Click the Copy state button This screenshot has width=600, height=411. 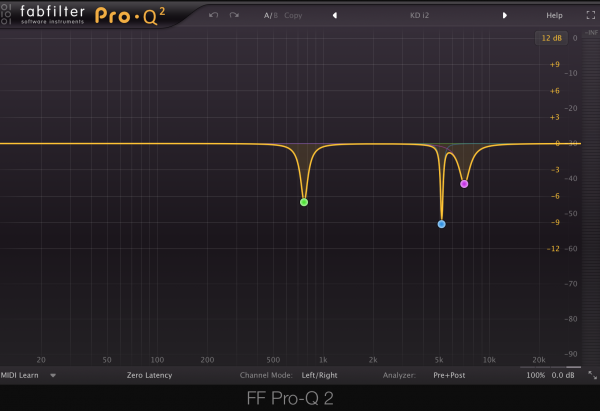click(293, 15)
